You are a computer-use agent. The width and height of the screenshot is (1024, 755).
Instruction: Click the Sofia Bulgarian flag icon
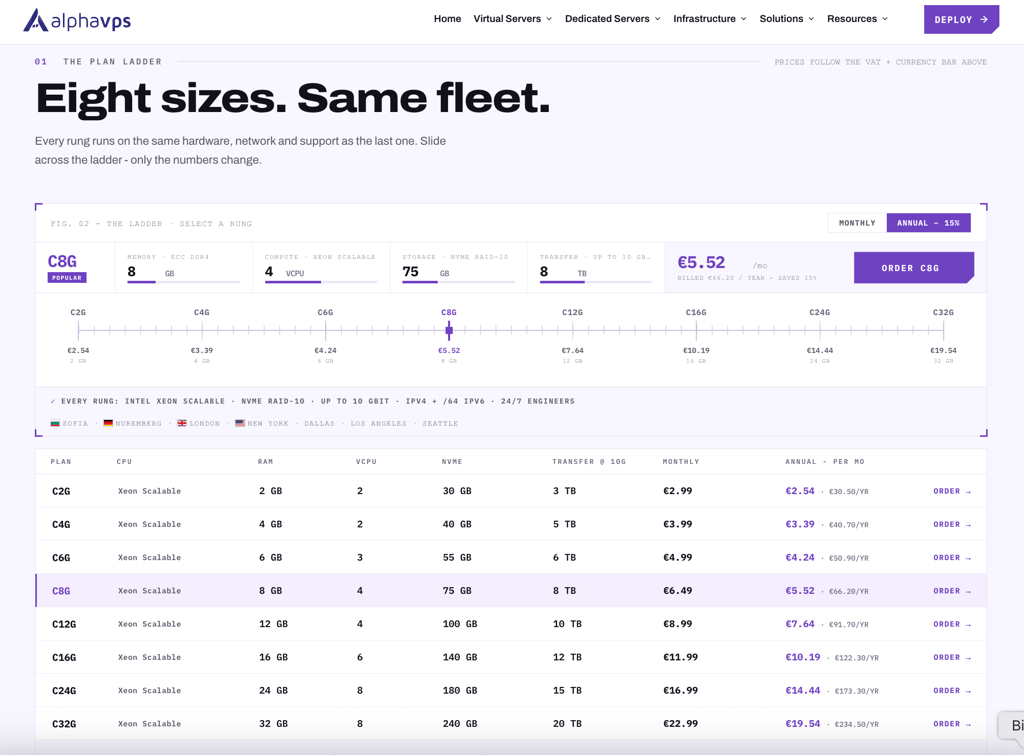[56, 423]
